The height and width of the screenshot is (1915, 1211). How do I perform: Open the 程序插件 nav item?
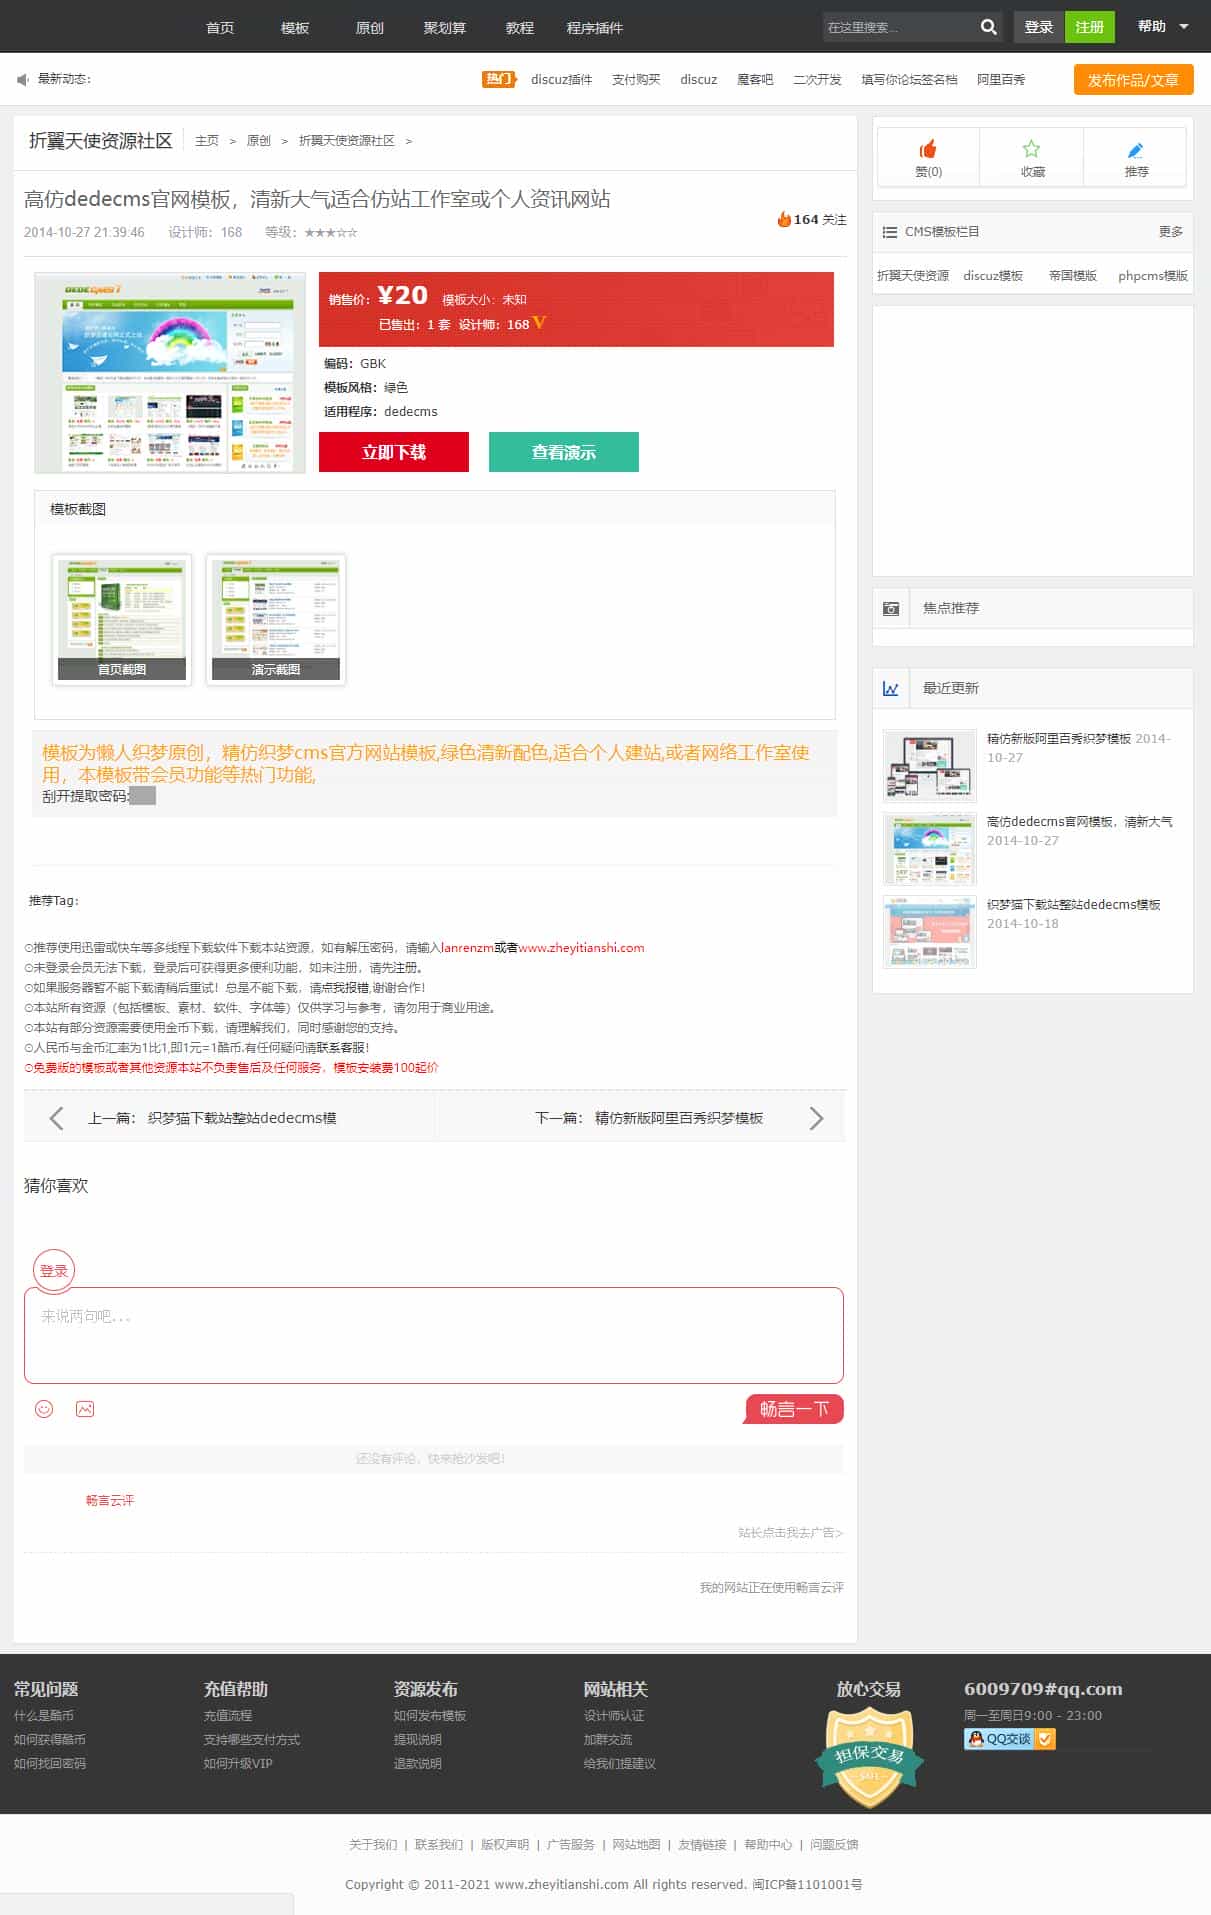595,28
